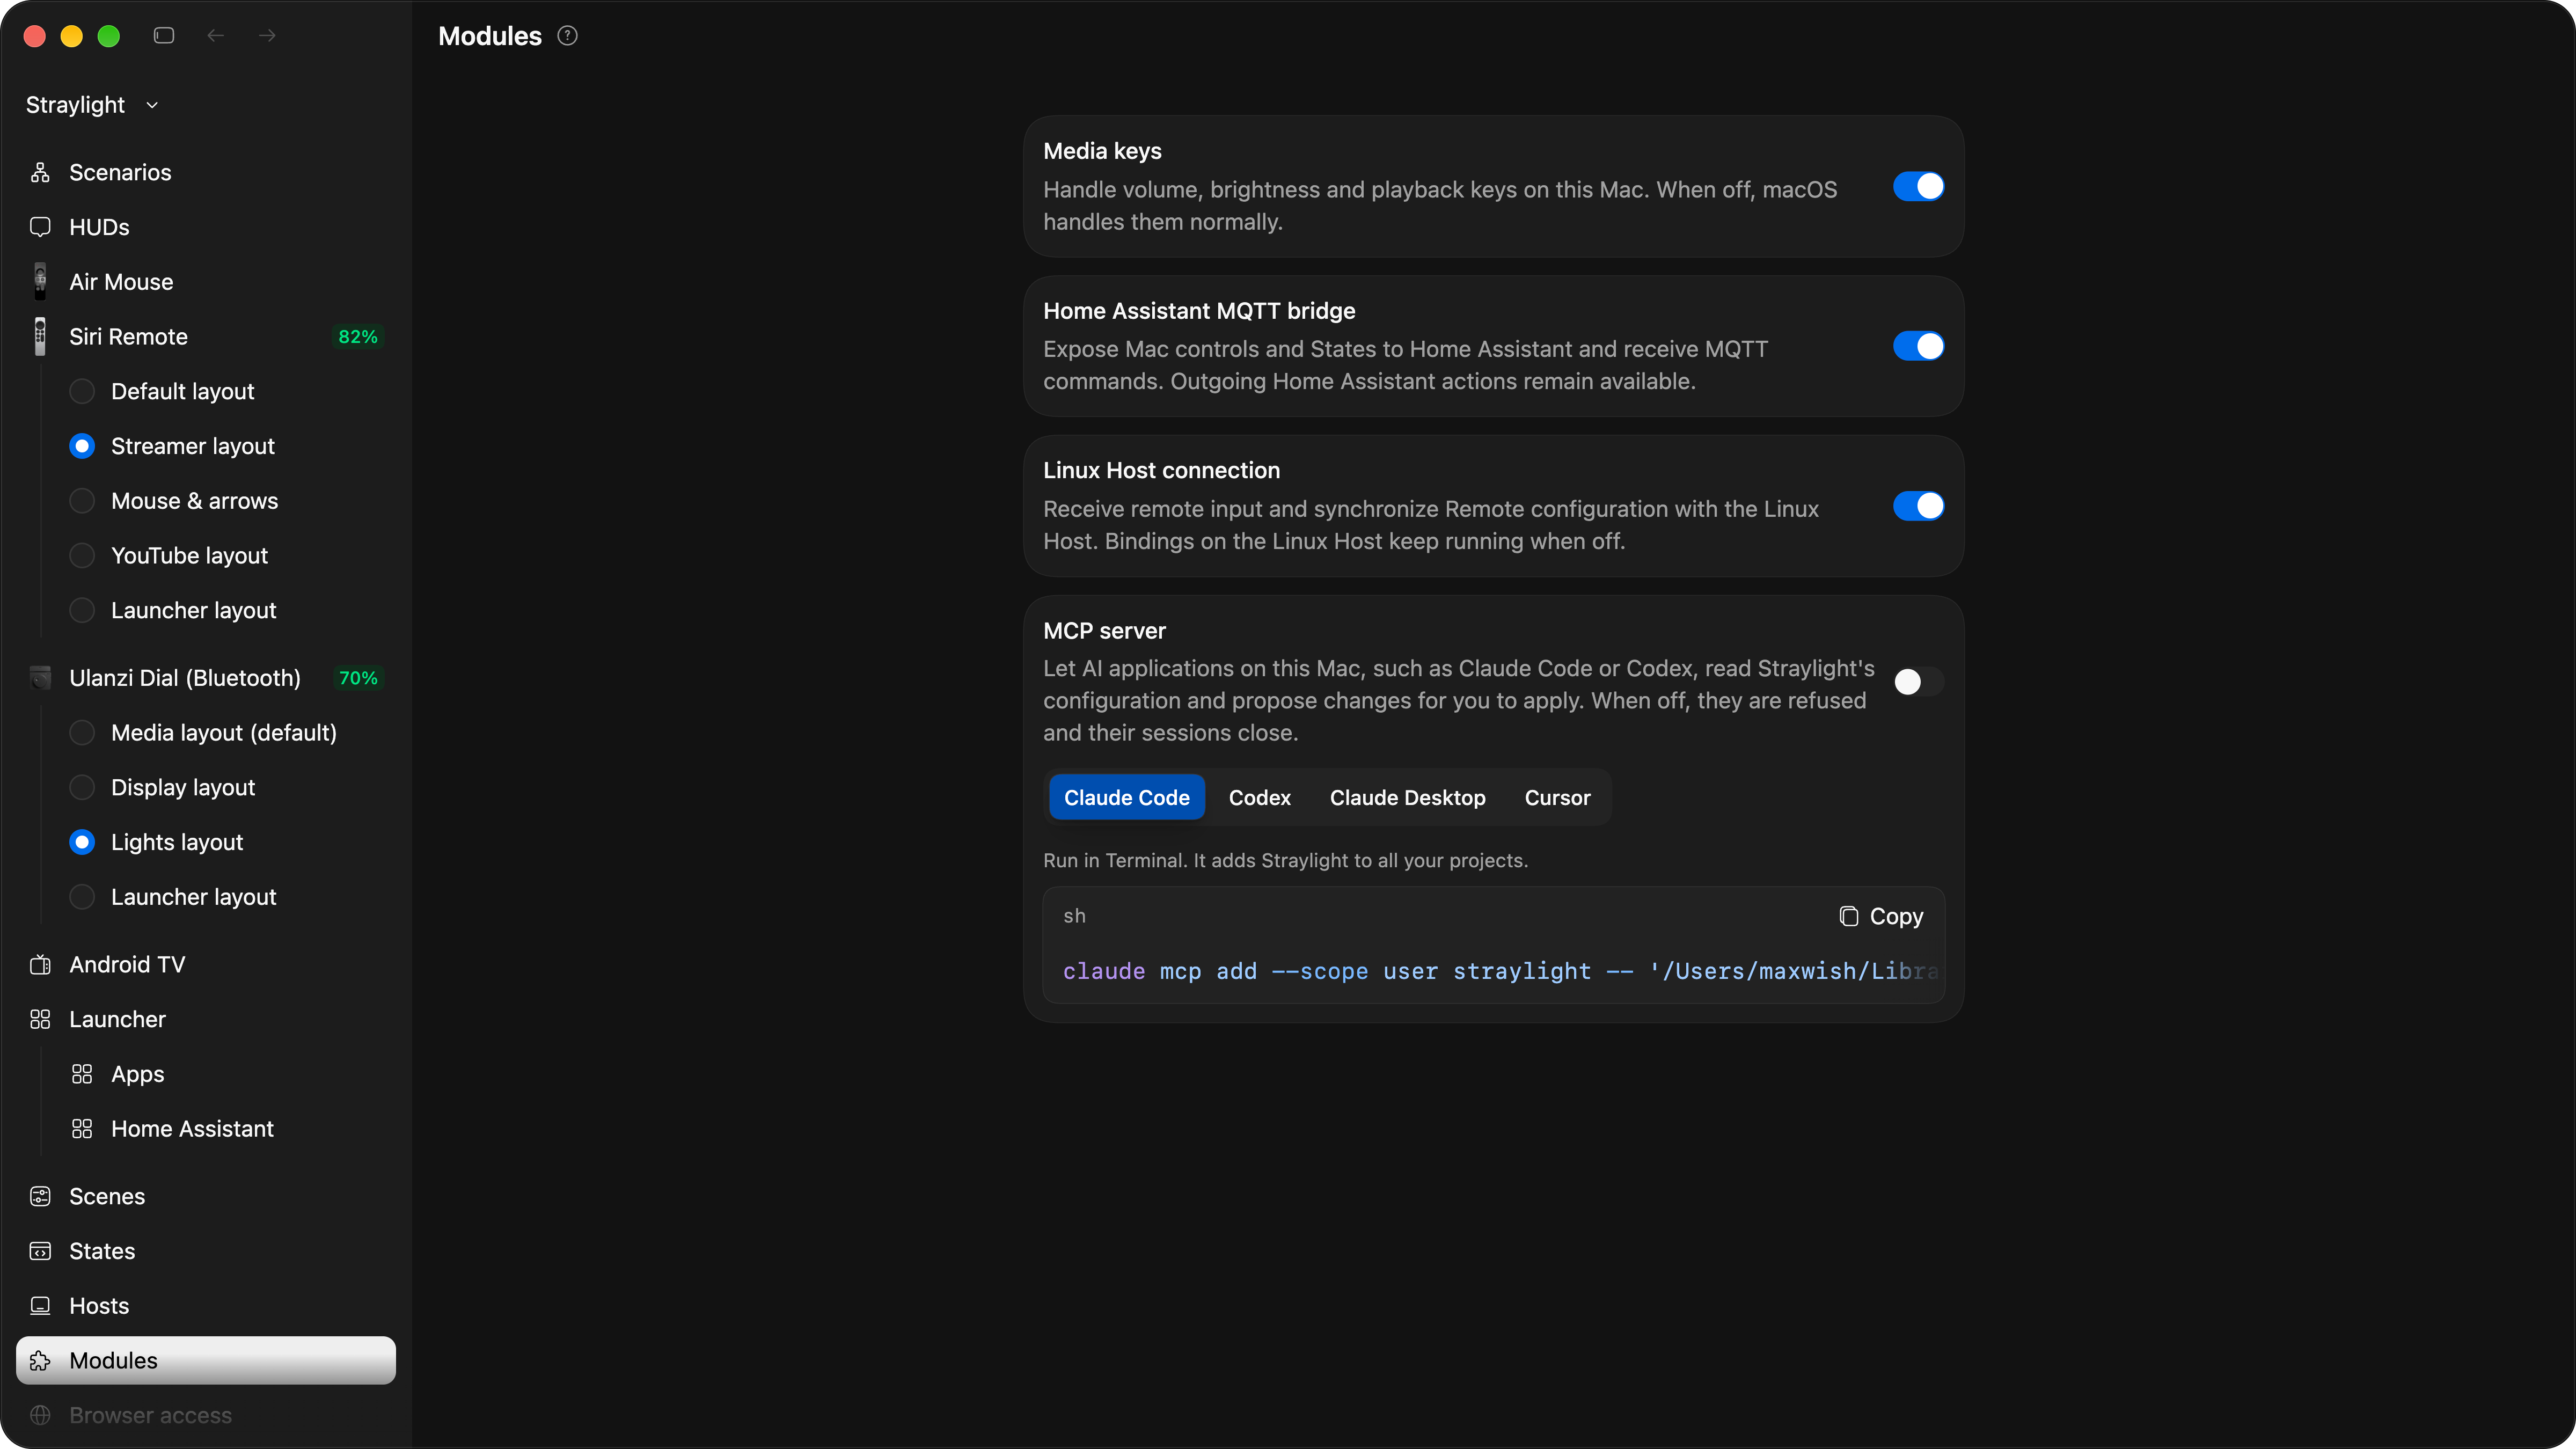Enable the MCP server switch
This screenshot has width=2576, height=1449.
click(x=1918, y=682)
